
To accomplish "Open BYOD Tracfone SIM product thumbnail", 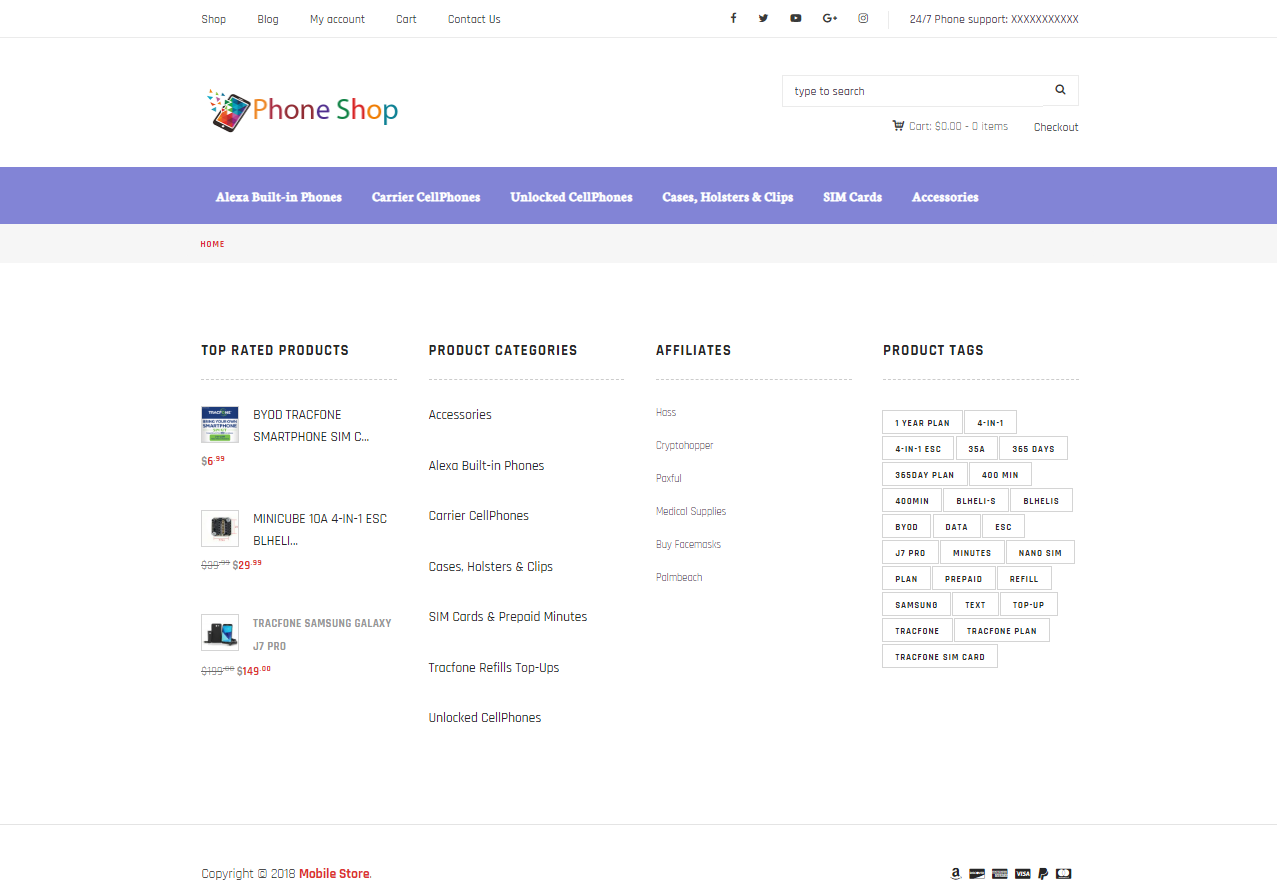I will click(220, 424).
